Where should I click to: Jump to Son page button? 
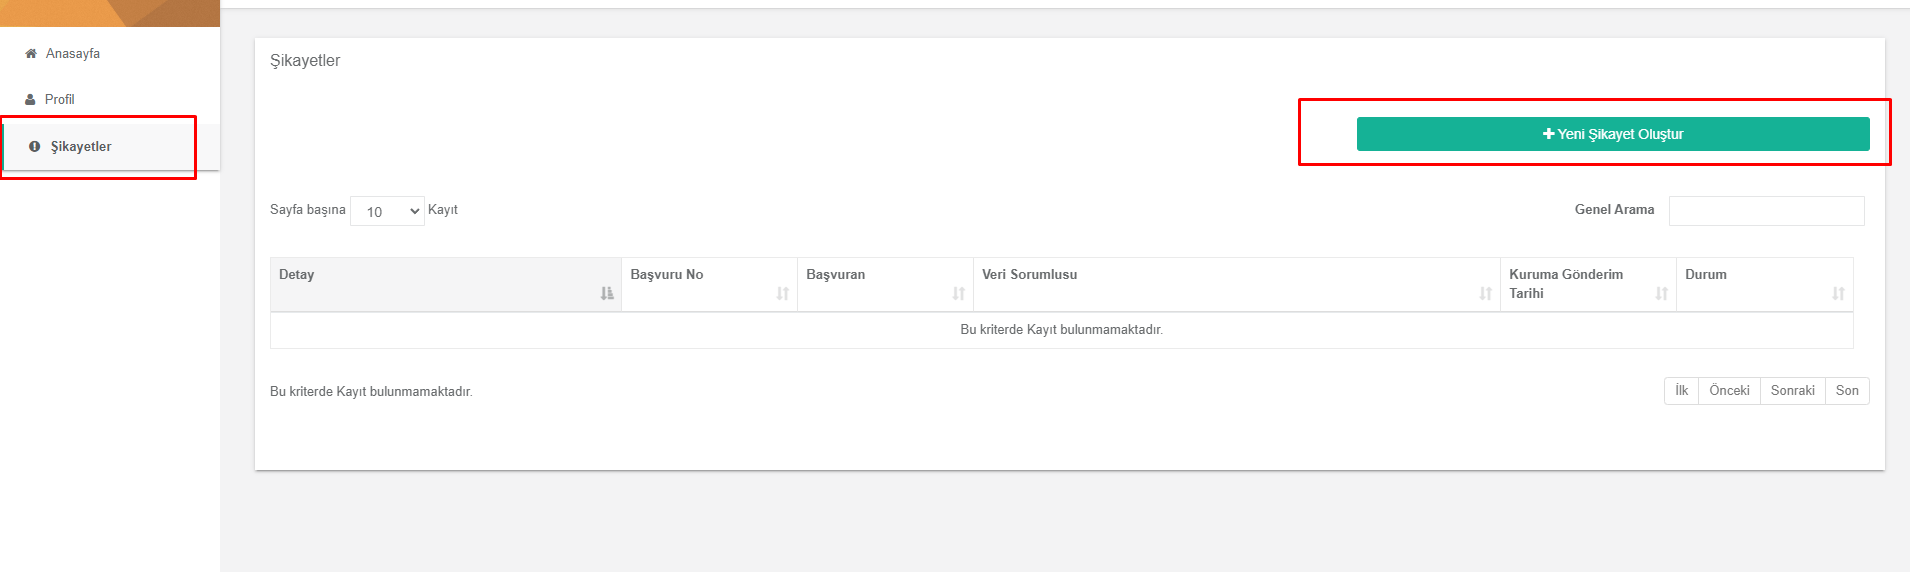(x=1847, y=391)
